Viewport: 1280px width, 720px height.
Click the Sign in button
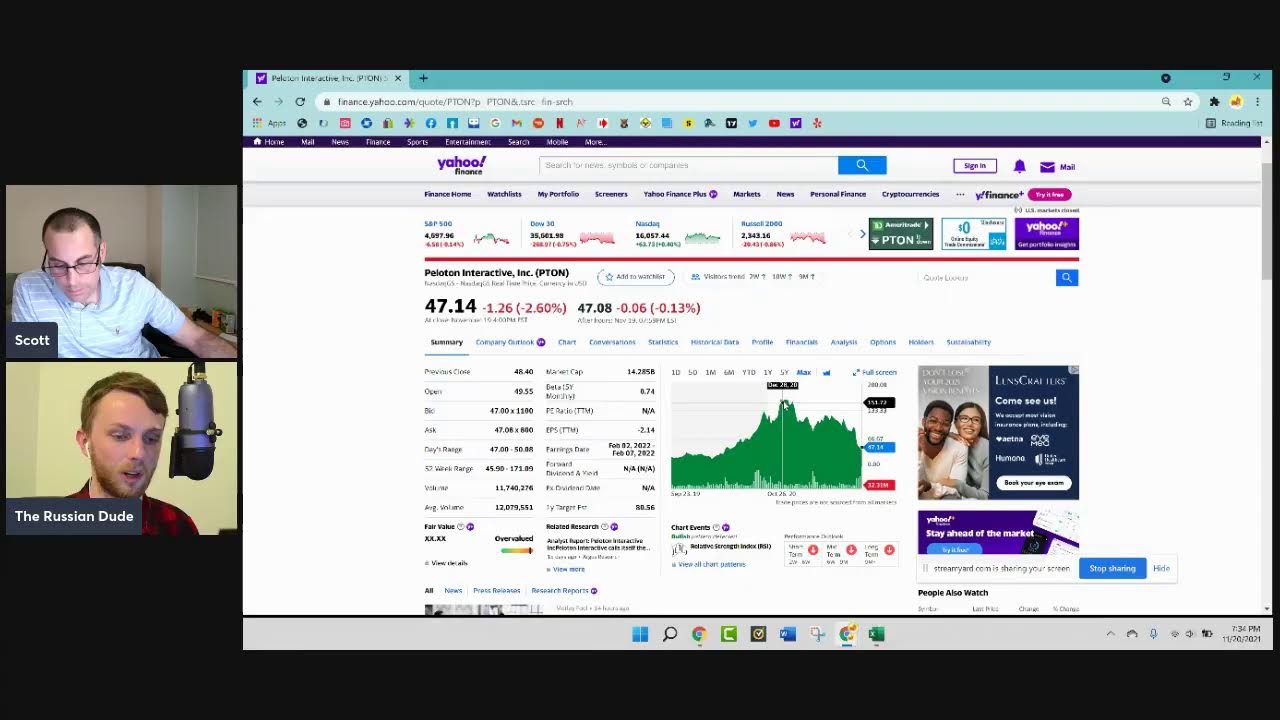(x=975, y=166)
